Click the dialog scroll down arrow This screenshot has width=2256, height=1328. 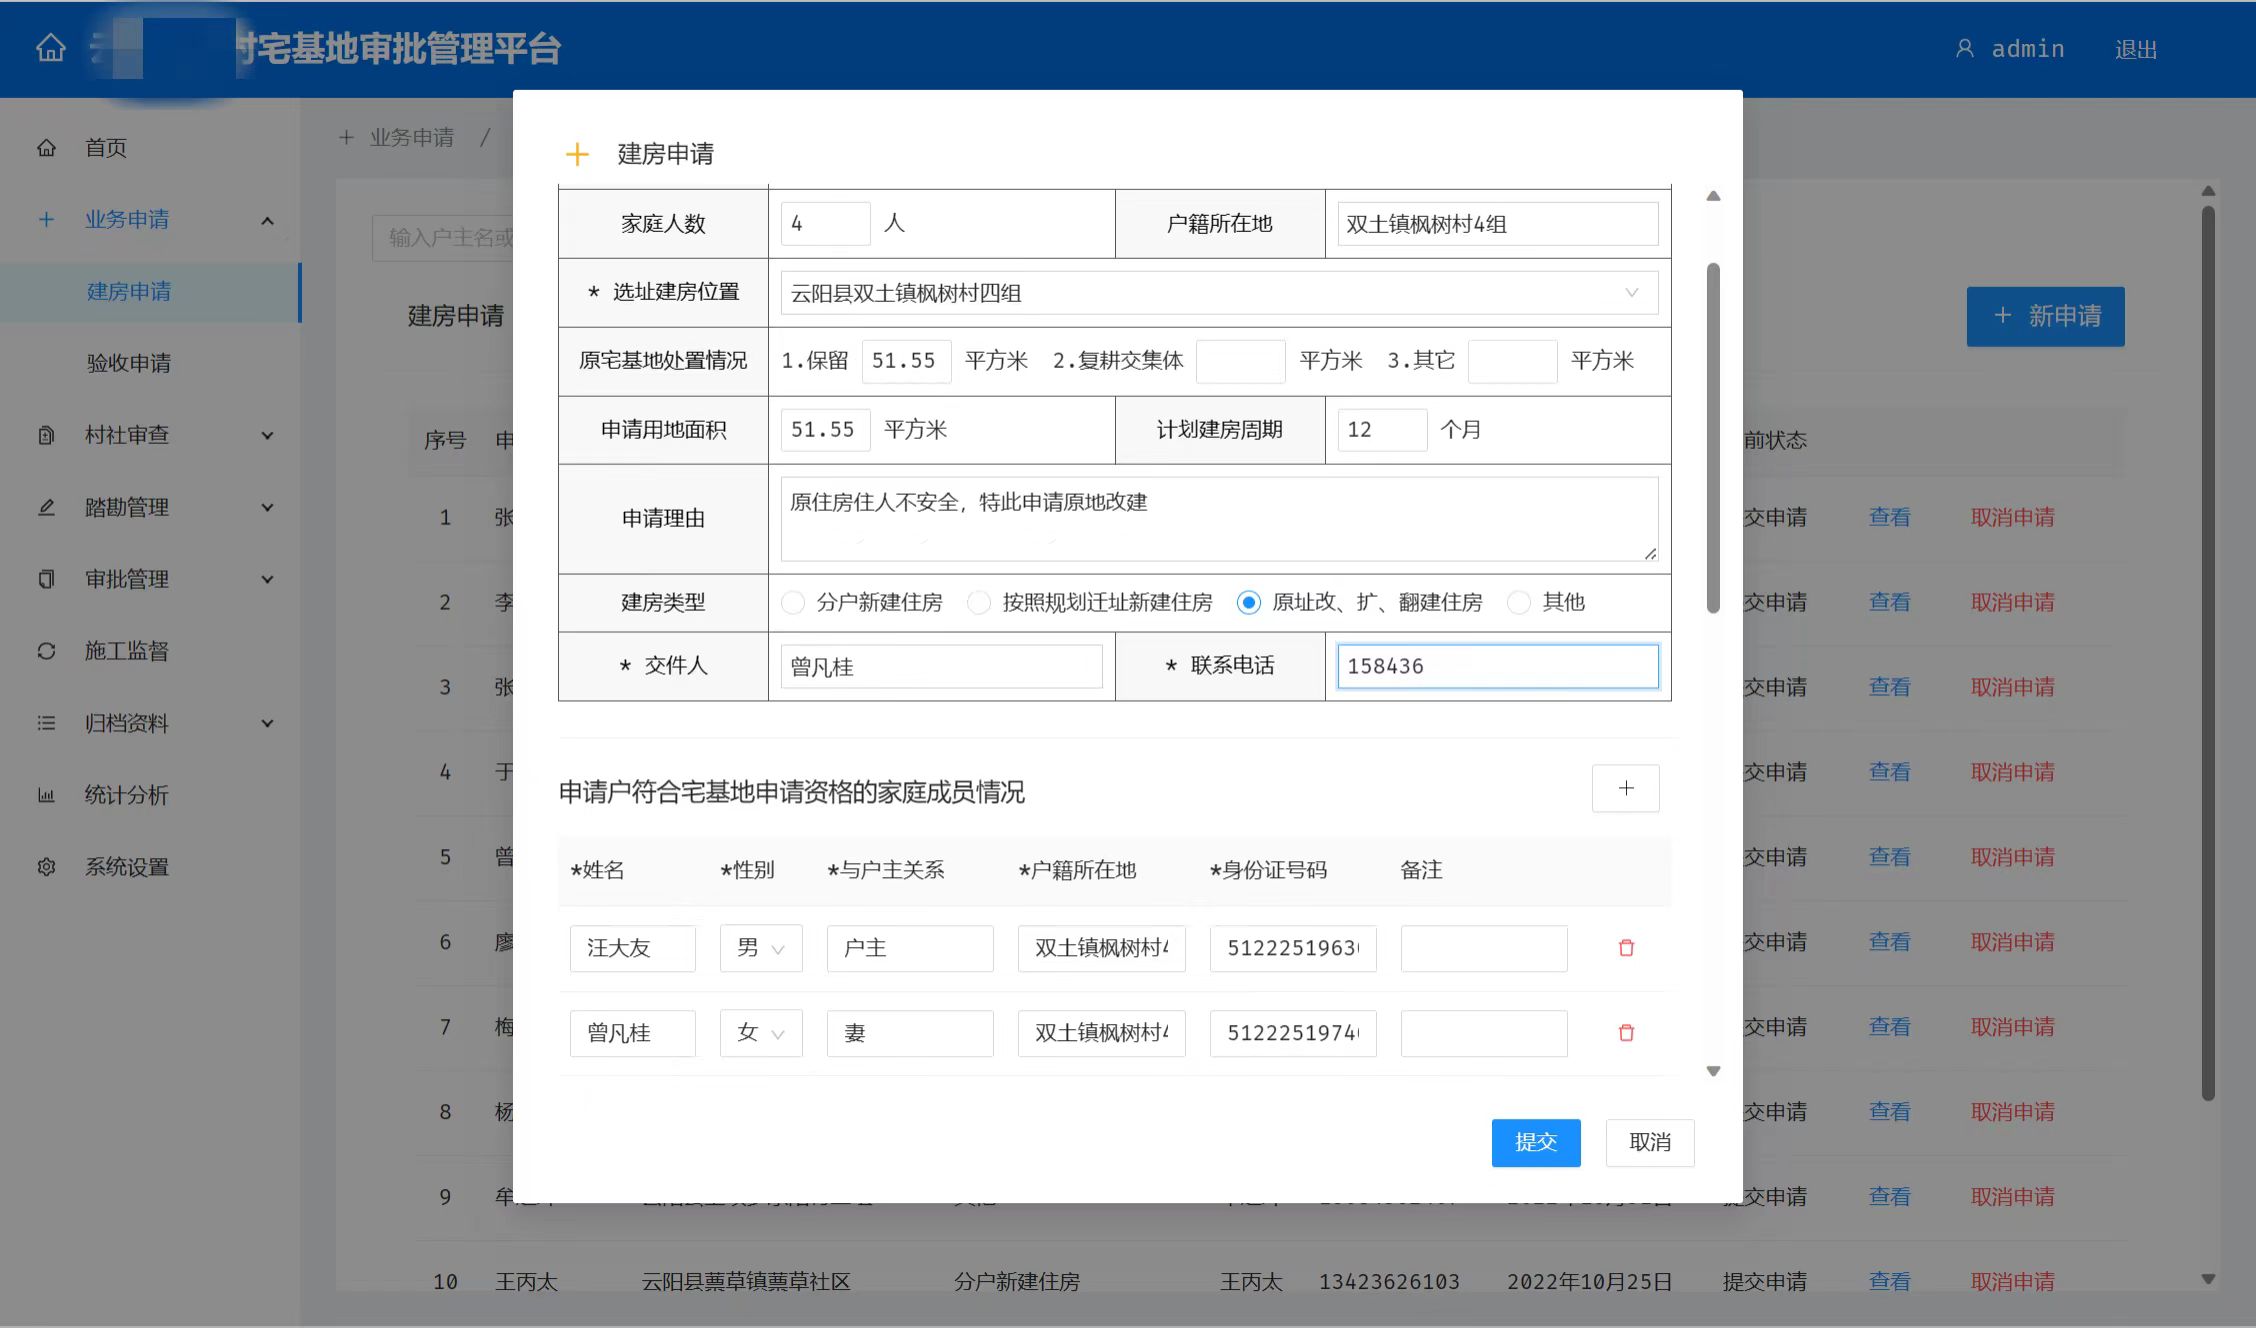point(1713,1071)
